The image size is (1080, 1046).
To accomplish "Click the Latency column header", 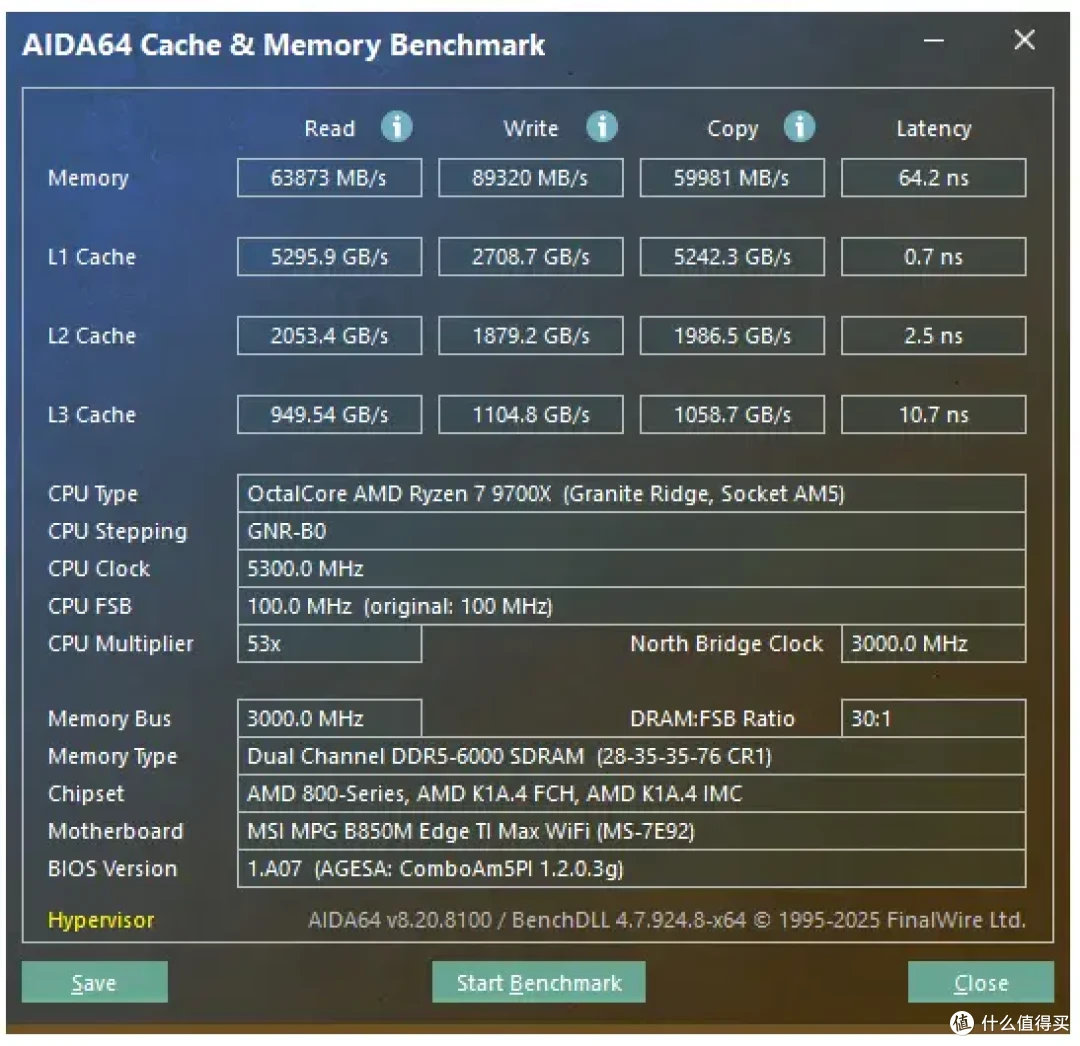I will 933,129.
